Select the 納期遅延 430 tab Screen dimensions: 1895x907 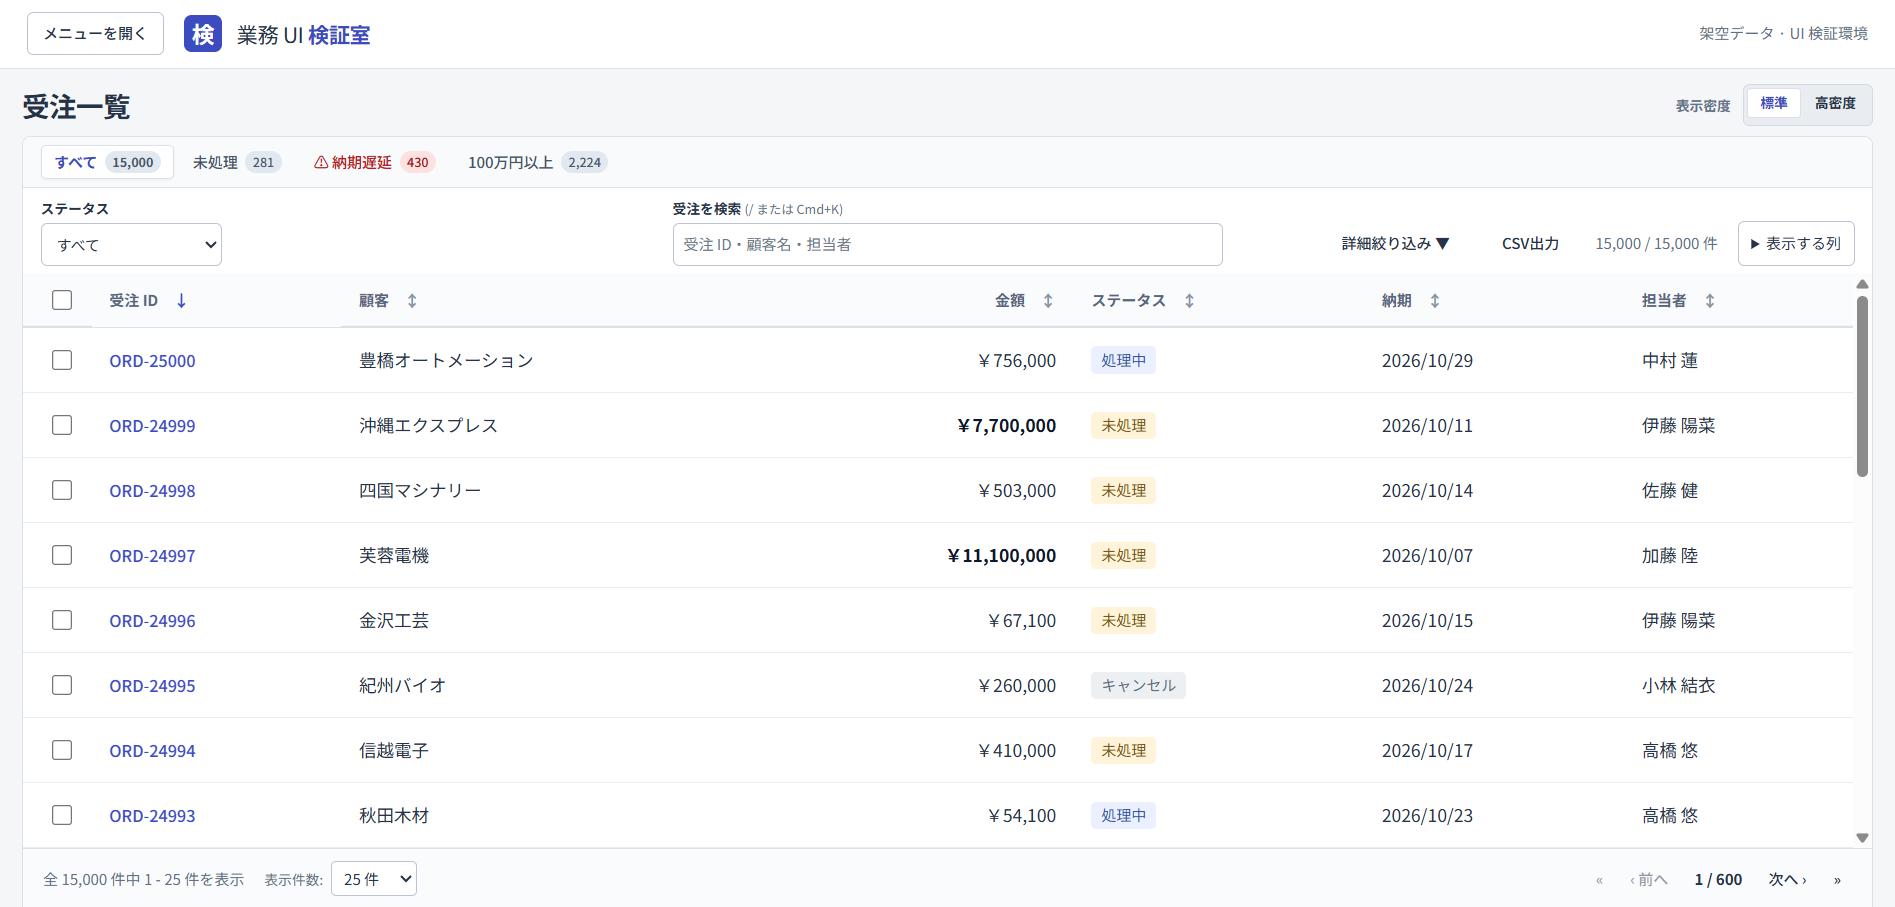click(x=374, y=162)
